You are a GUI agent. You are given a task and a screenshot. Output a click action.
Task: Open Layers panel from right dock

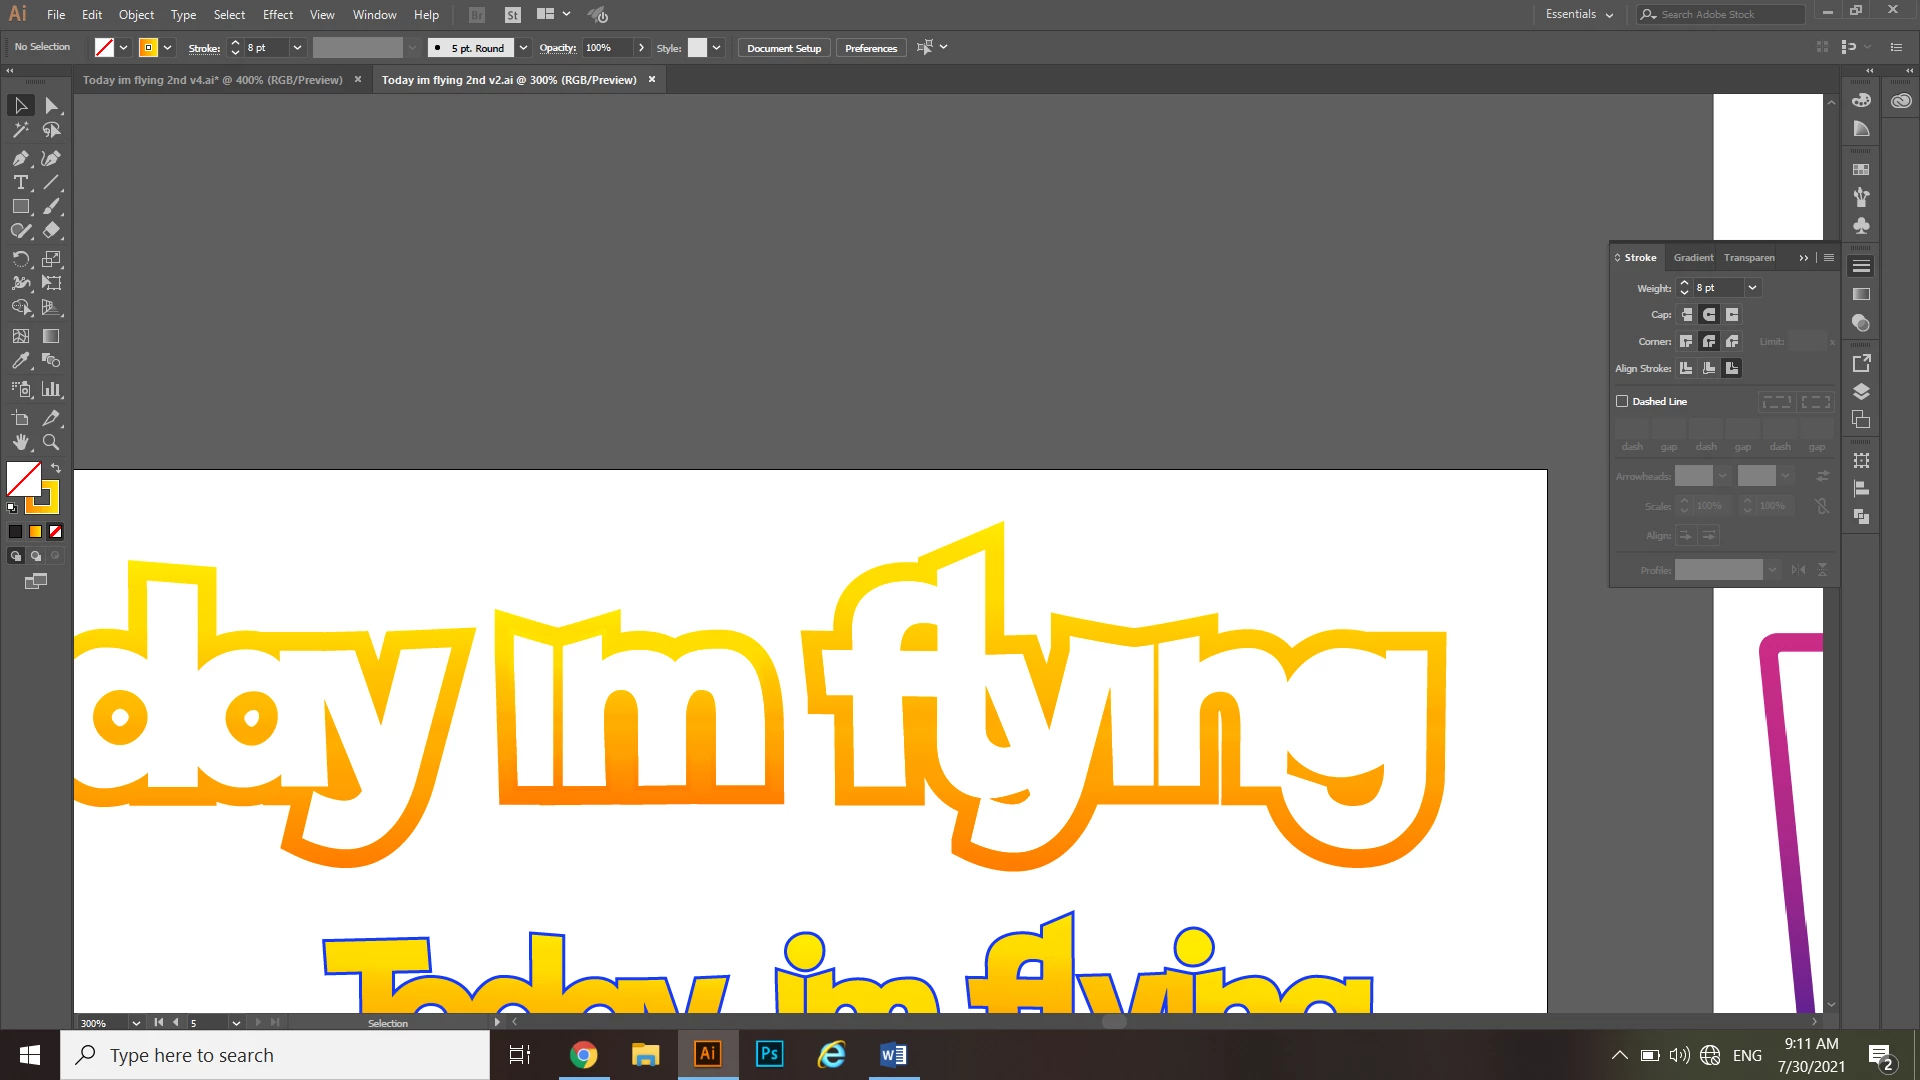1861,391
